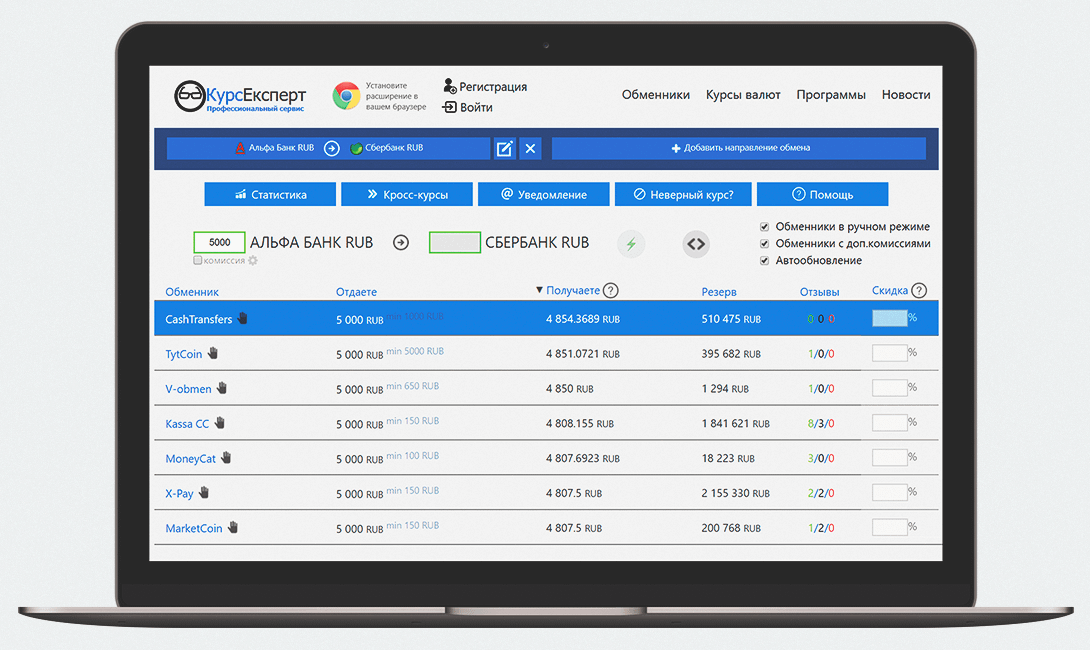Click circled arrow next to АЛЬФА БАНК RUB

(x=400, y=243)
